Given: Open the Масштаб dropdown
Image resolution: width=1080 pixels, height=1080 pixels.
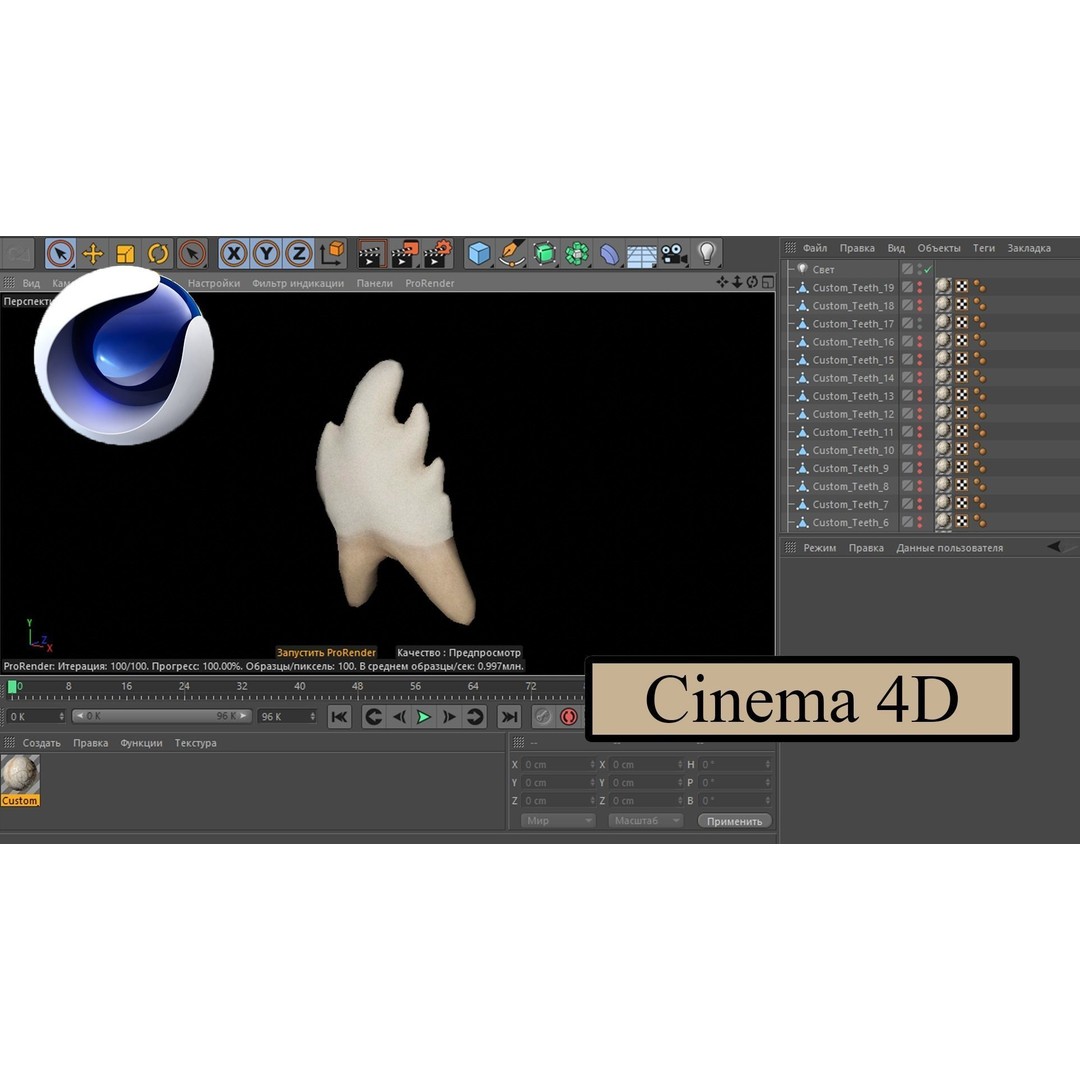Looking at the screenshot, I should 645,820.
